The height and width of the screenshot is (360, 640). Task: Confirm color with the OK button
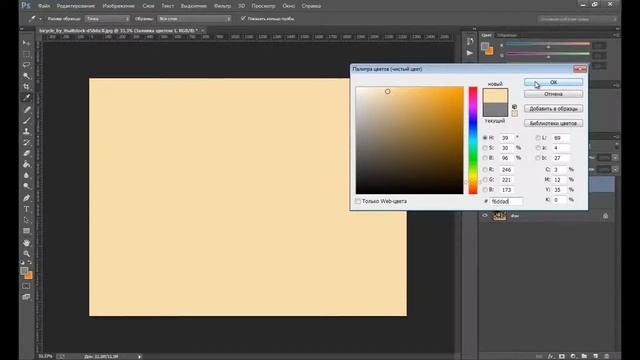[553, 82]
